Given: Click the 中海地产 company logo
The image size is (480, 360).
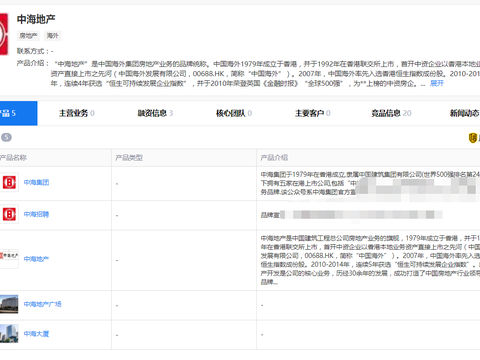Looking at the screenshot, I should [4, 34].
